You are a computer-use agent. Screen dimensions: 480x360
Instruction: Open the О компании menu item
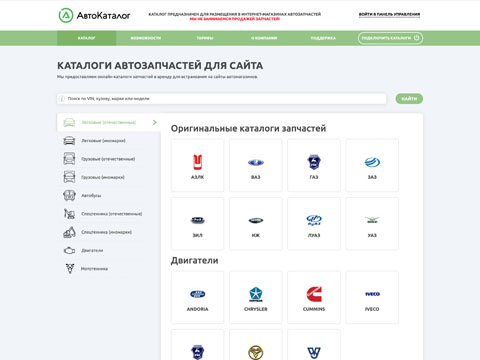[264, 38]
